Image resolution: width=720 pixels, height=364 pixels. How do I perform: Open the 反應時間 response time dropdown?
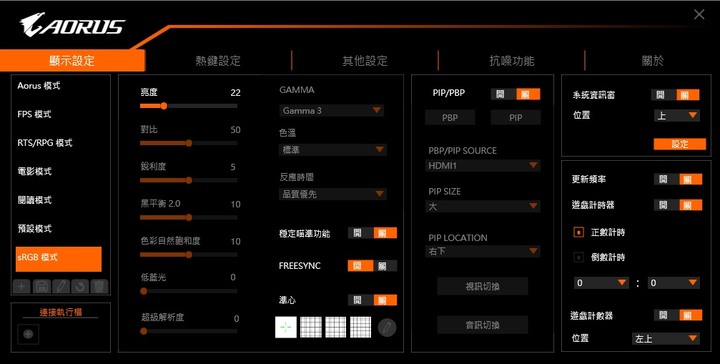333,194
